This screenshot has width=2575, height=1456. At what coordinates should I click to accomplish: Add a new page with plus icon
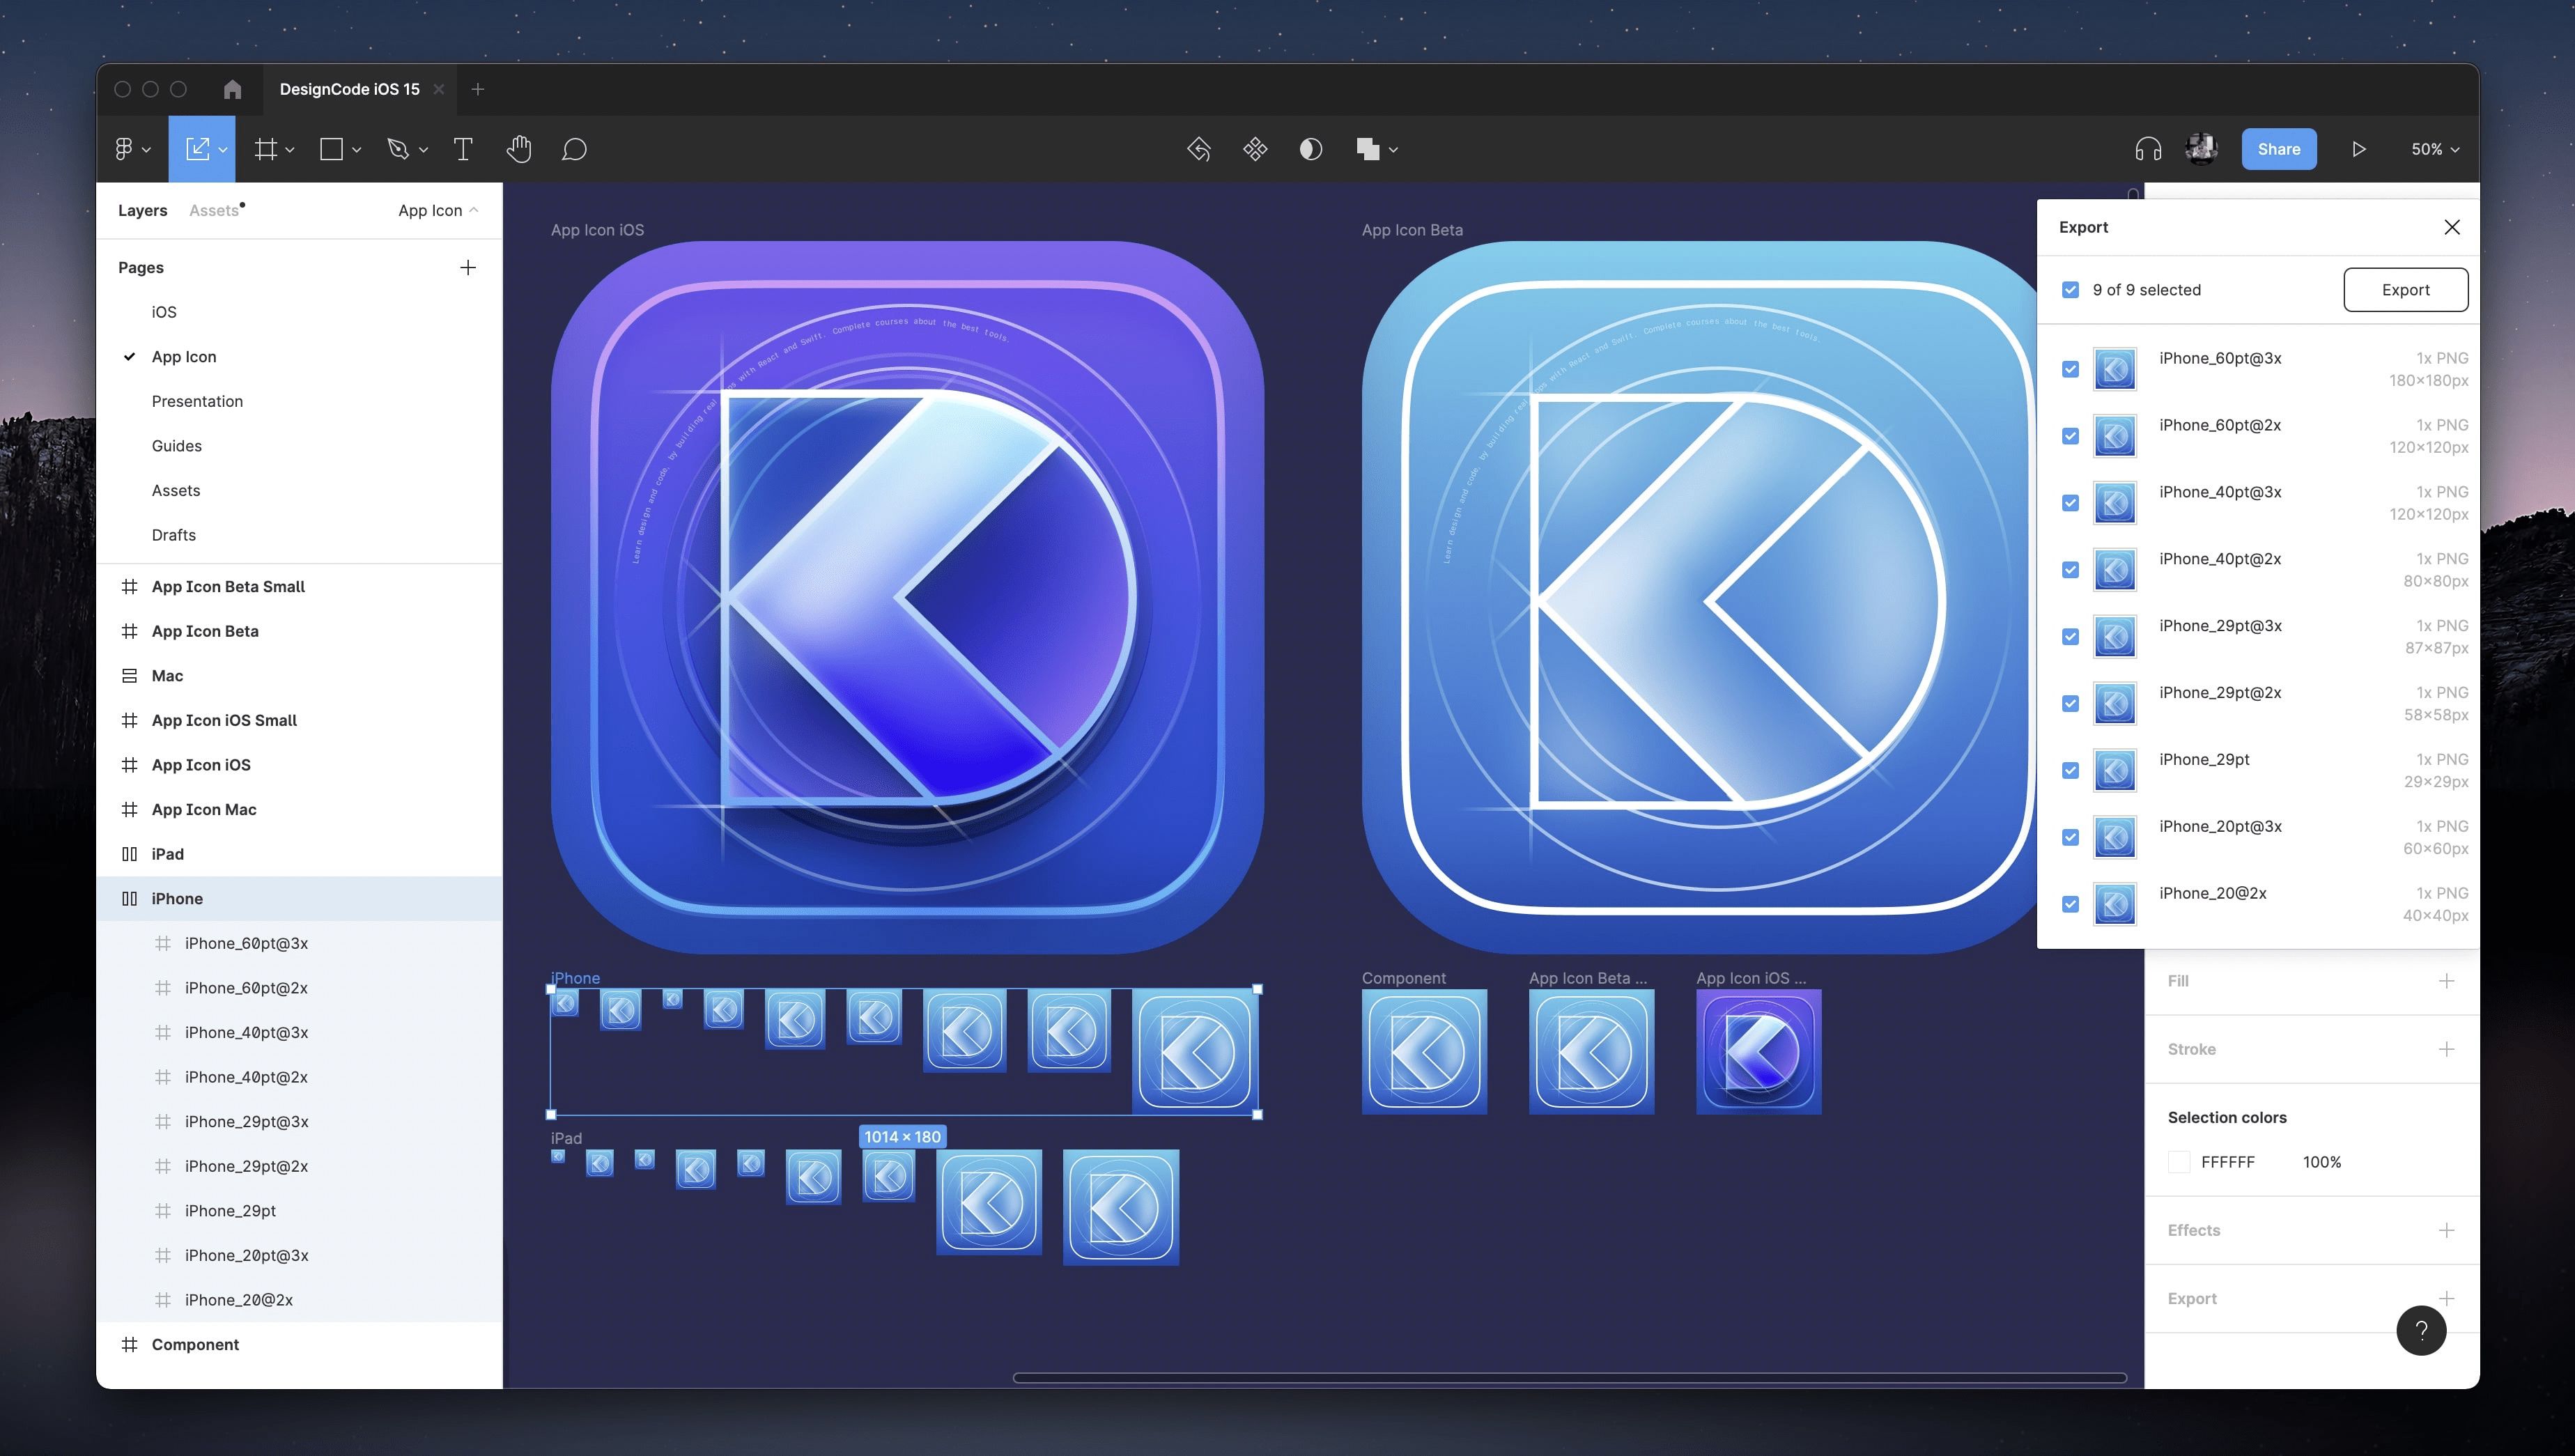(x=467, y=267)
